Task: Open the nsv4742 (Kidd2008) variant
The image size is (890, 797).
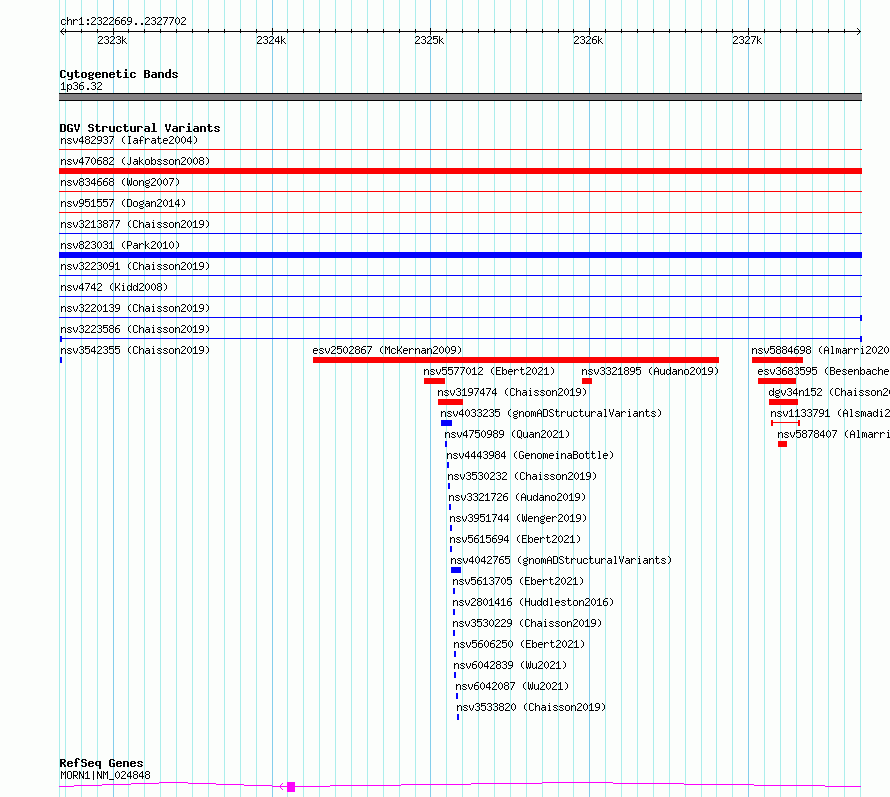Action: coord(114,287)
